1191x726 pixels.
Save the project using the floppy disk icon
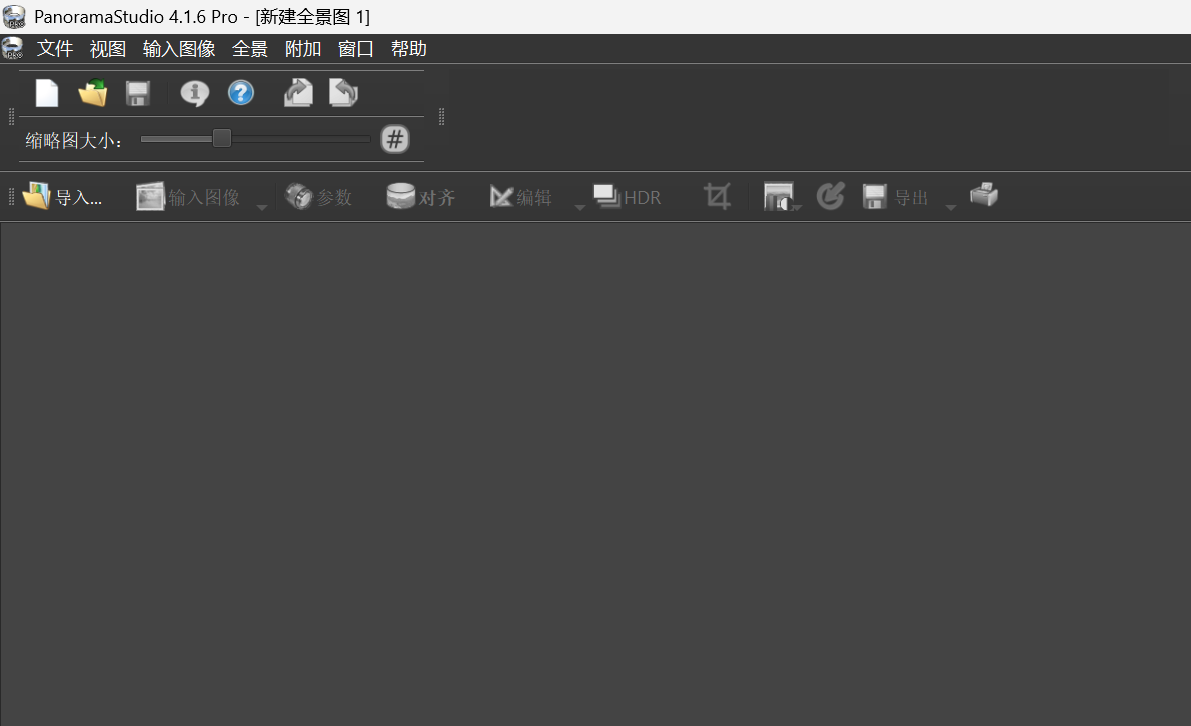137,92
